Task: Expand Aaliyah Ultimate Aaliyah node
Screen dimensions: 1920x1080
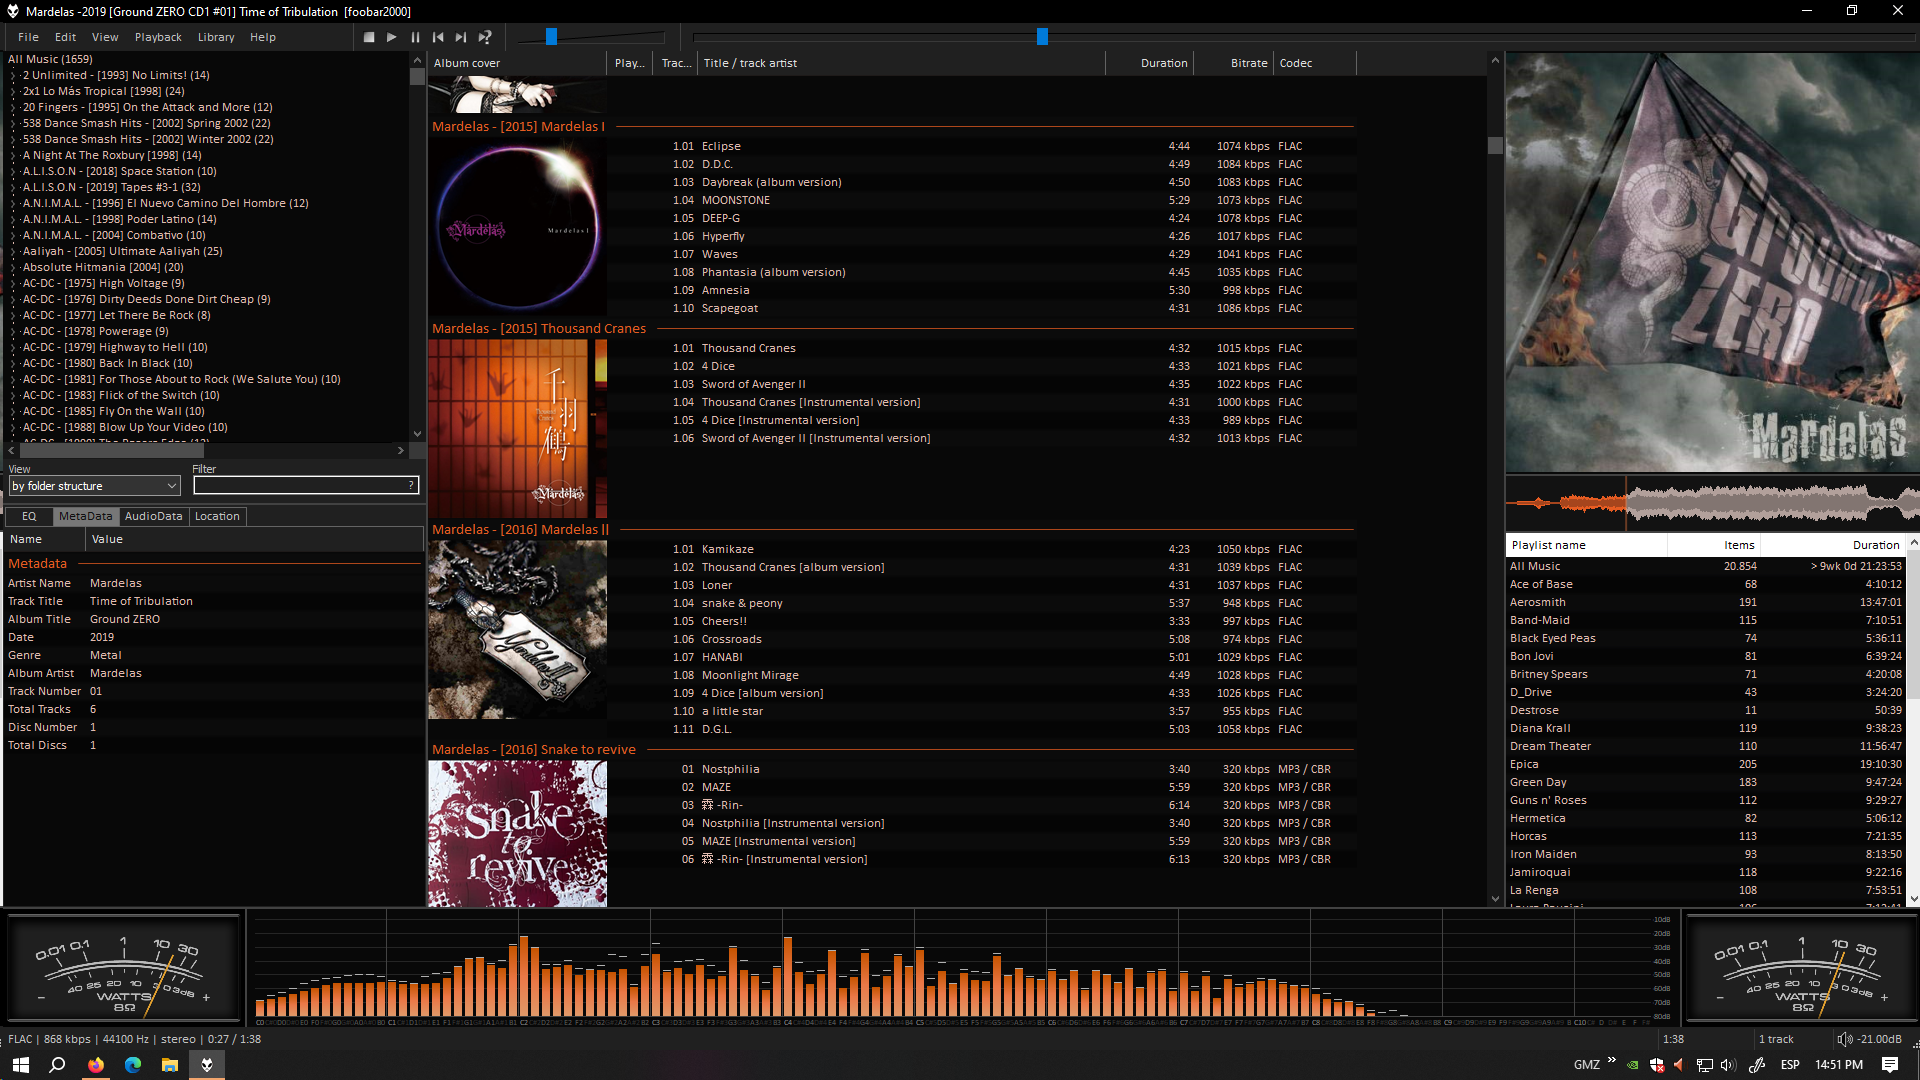Action: click(x=14, y=251)
